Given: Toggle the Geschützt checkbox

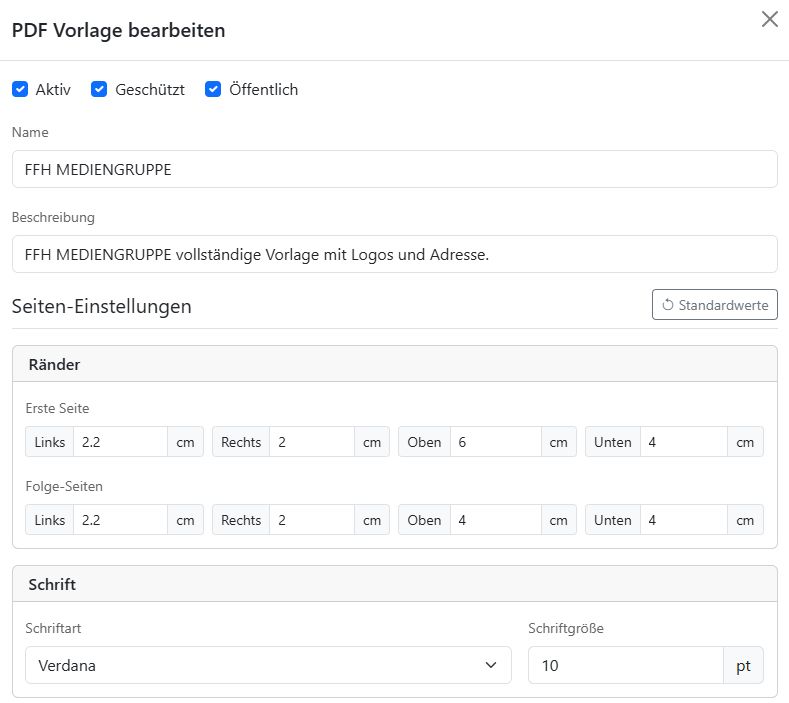Looking at the screenshot, I should 99,89.
